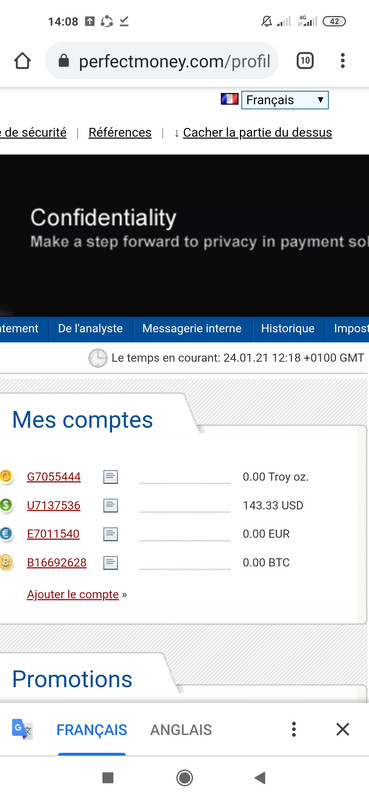Tap the perfectmoney.com address bar
Viewport: 369px width, 800px height.
point(162,61)
